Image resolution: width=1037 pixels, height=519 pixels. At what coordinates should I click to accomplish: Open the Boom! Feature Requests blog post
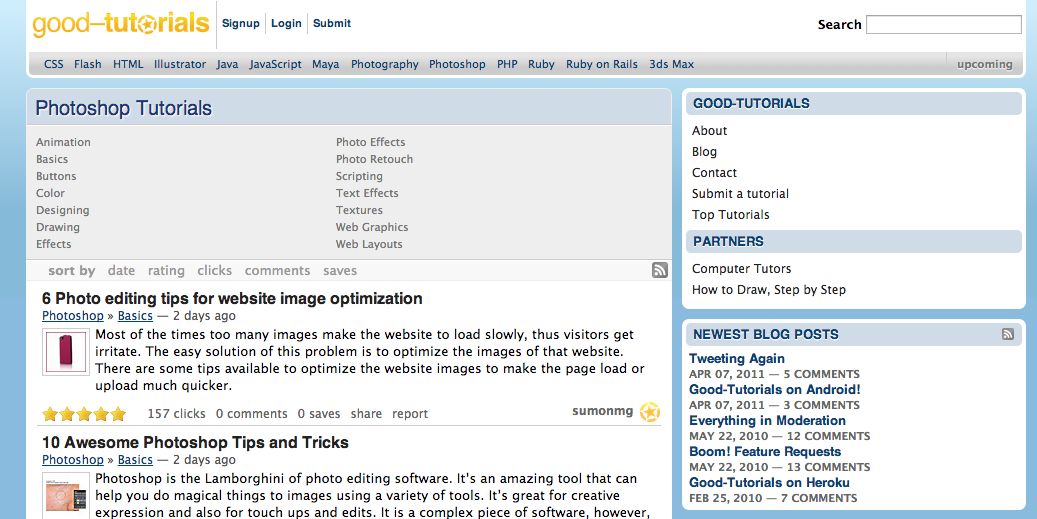[x=765, y=452]
